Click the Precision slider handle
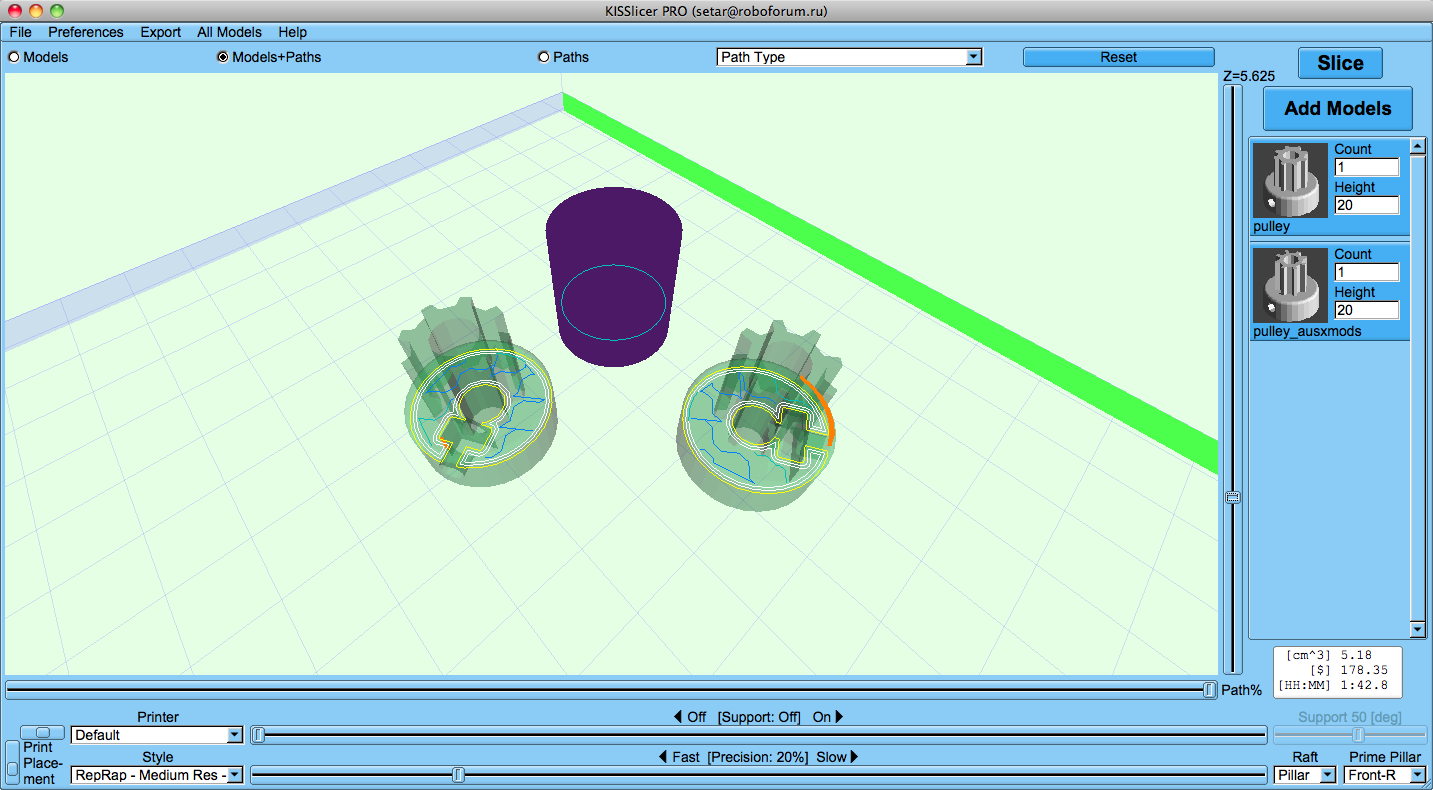The image size is (1433, 790). point(458,775)
